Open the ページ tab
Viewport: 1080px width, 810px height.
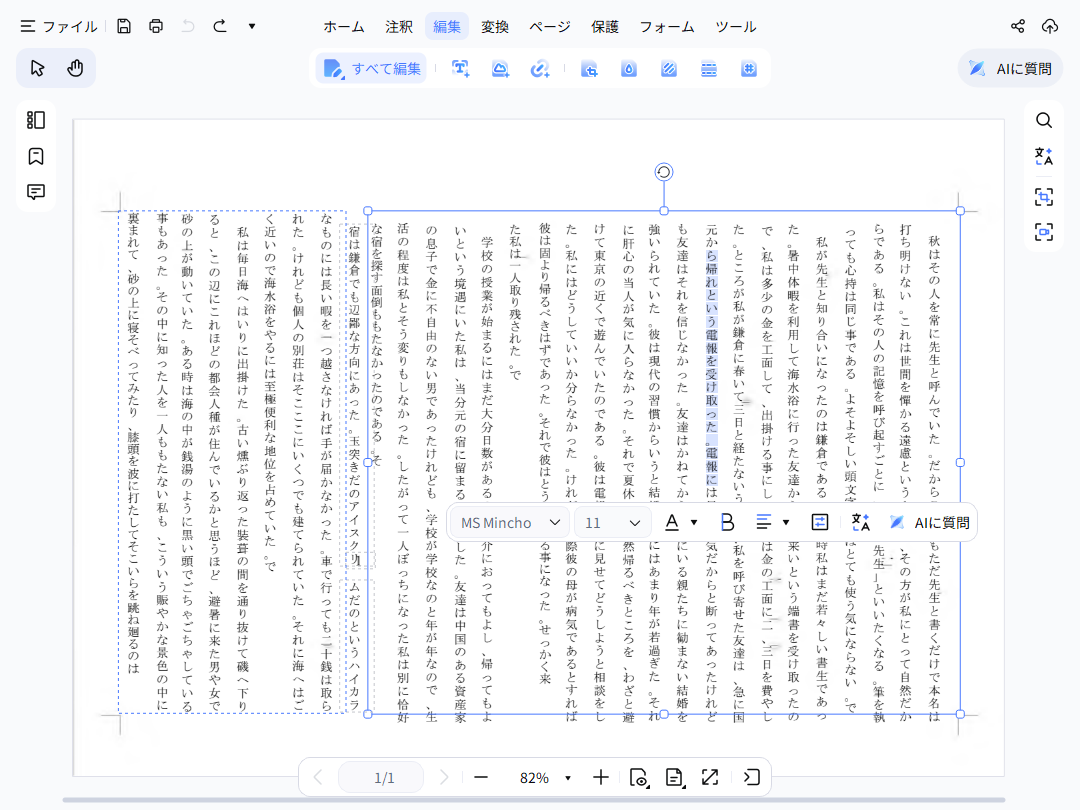click(550, 27)
